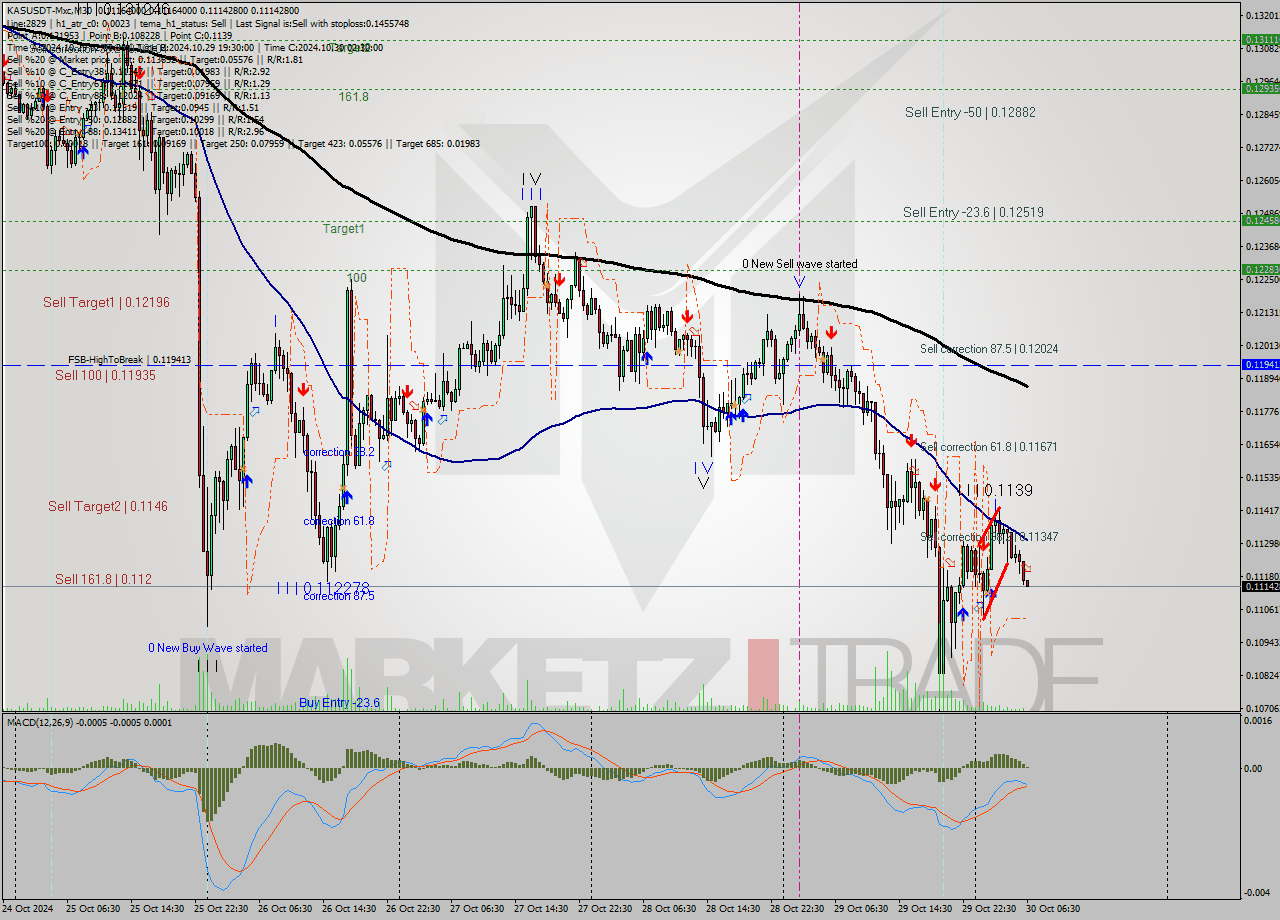Select the 'FSB-HighToBreak | 0.119413' label
The width and height of the screenshot is (1280, 920).
click(x=129, y=358)
